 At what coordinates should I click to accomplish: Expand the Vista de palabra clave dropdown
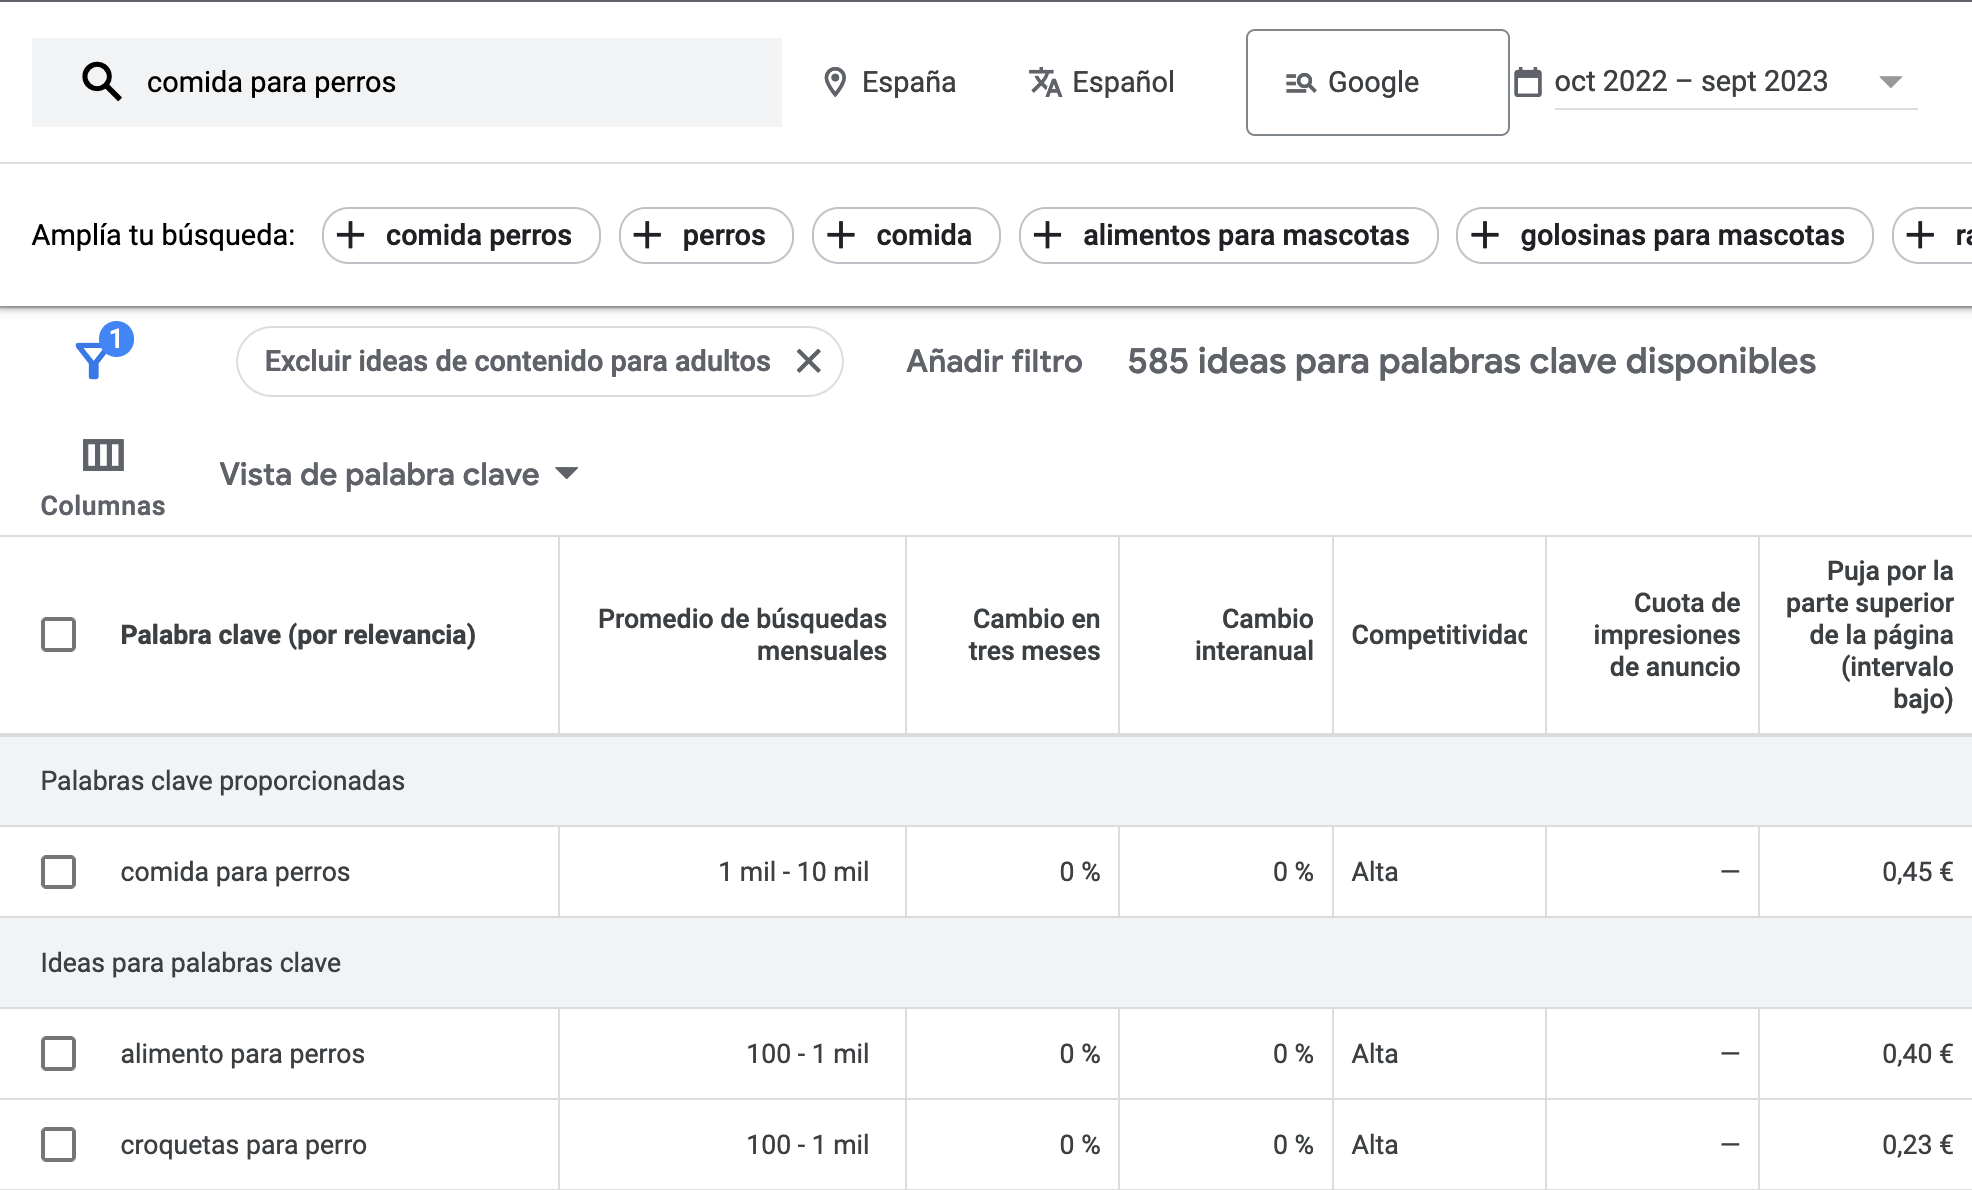[x=566, y=473]
